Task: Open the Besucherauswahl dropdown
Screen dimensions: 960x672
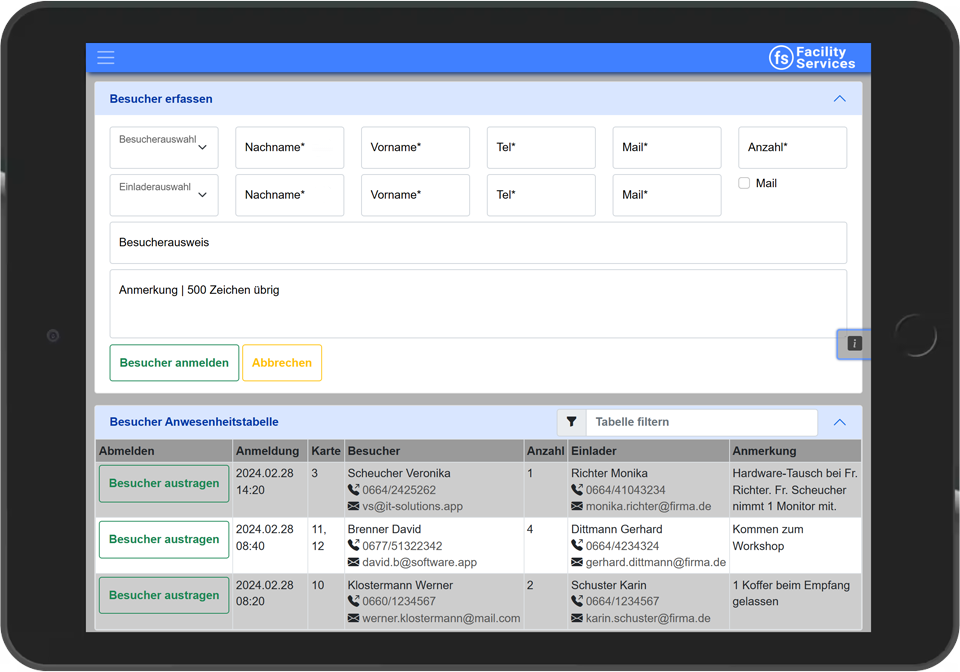Action: [x=164, y=147]
